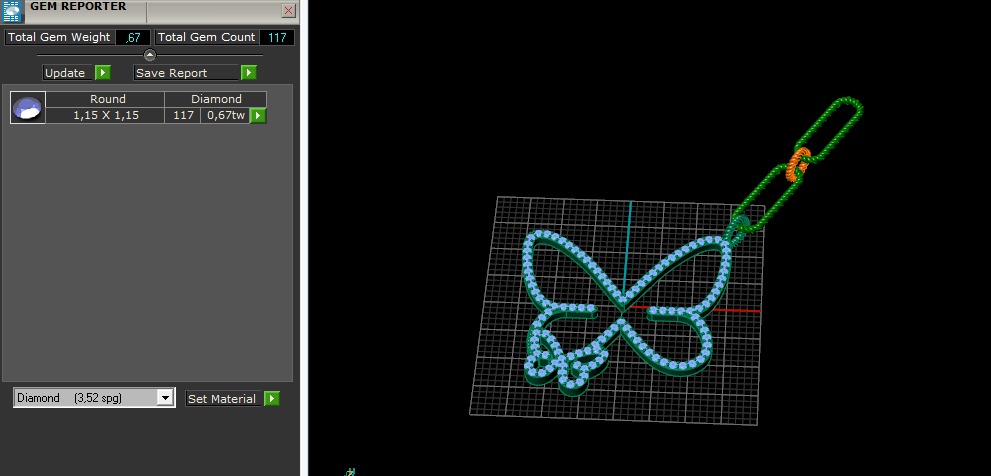Click the green arrow next to Set Material
Image resolution: width=991 pixels, height=476 pixels.
[272, 399]
